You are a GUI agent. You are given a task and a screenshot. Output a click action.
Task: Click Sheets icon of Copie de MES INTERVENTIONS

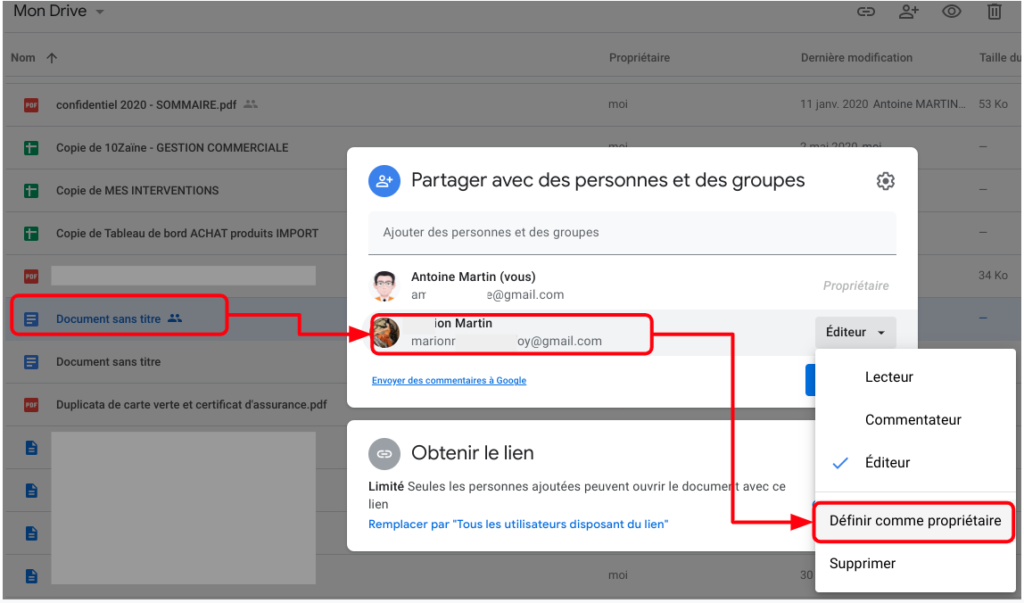[x=31, y=191]
